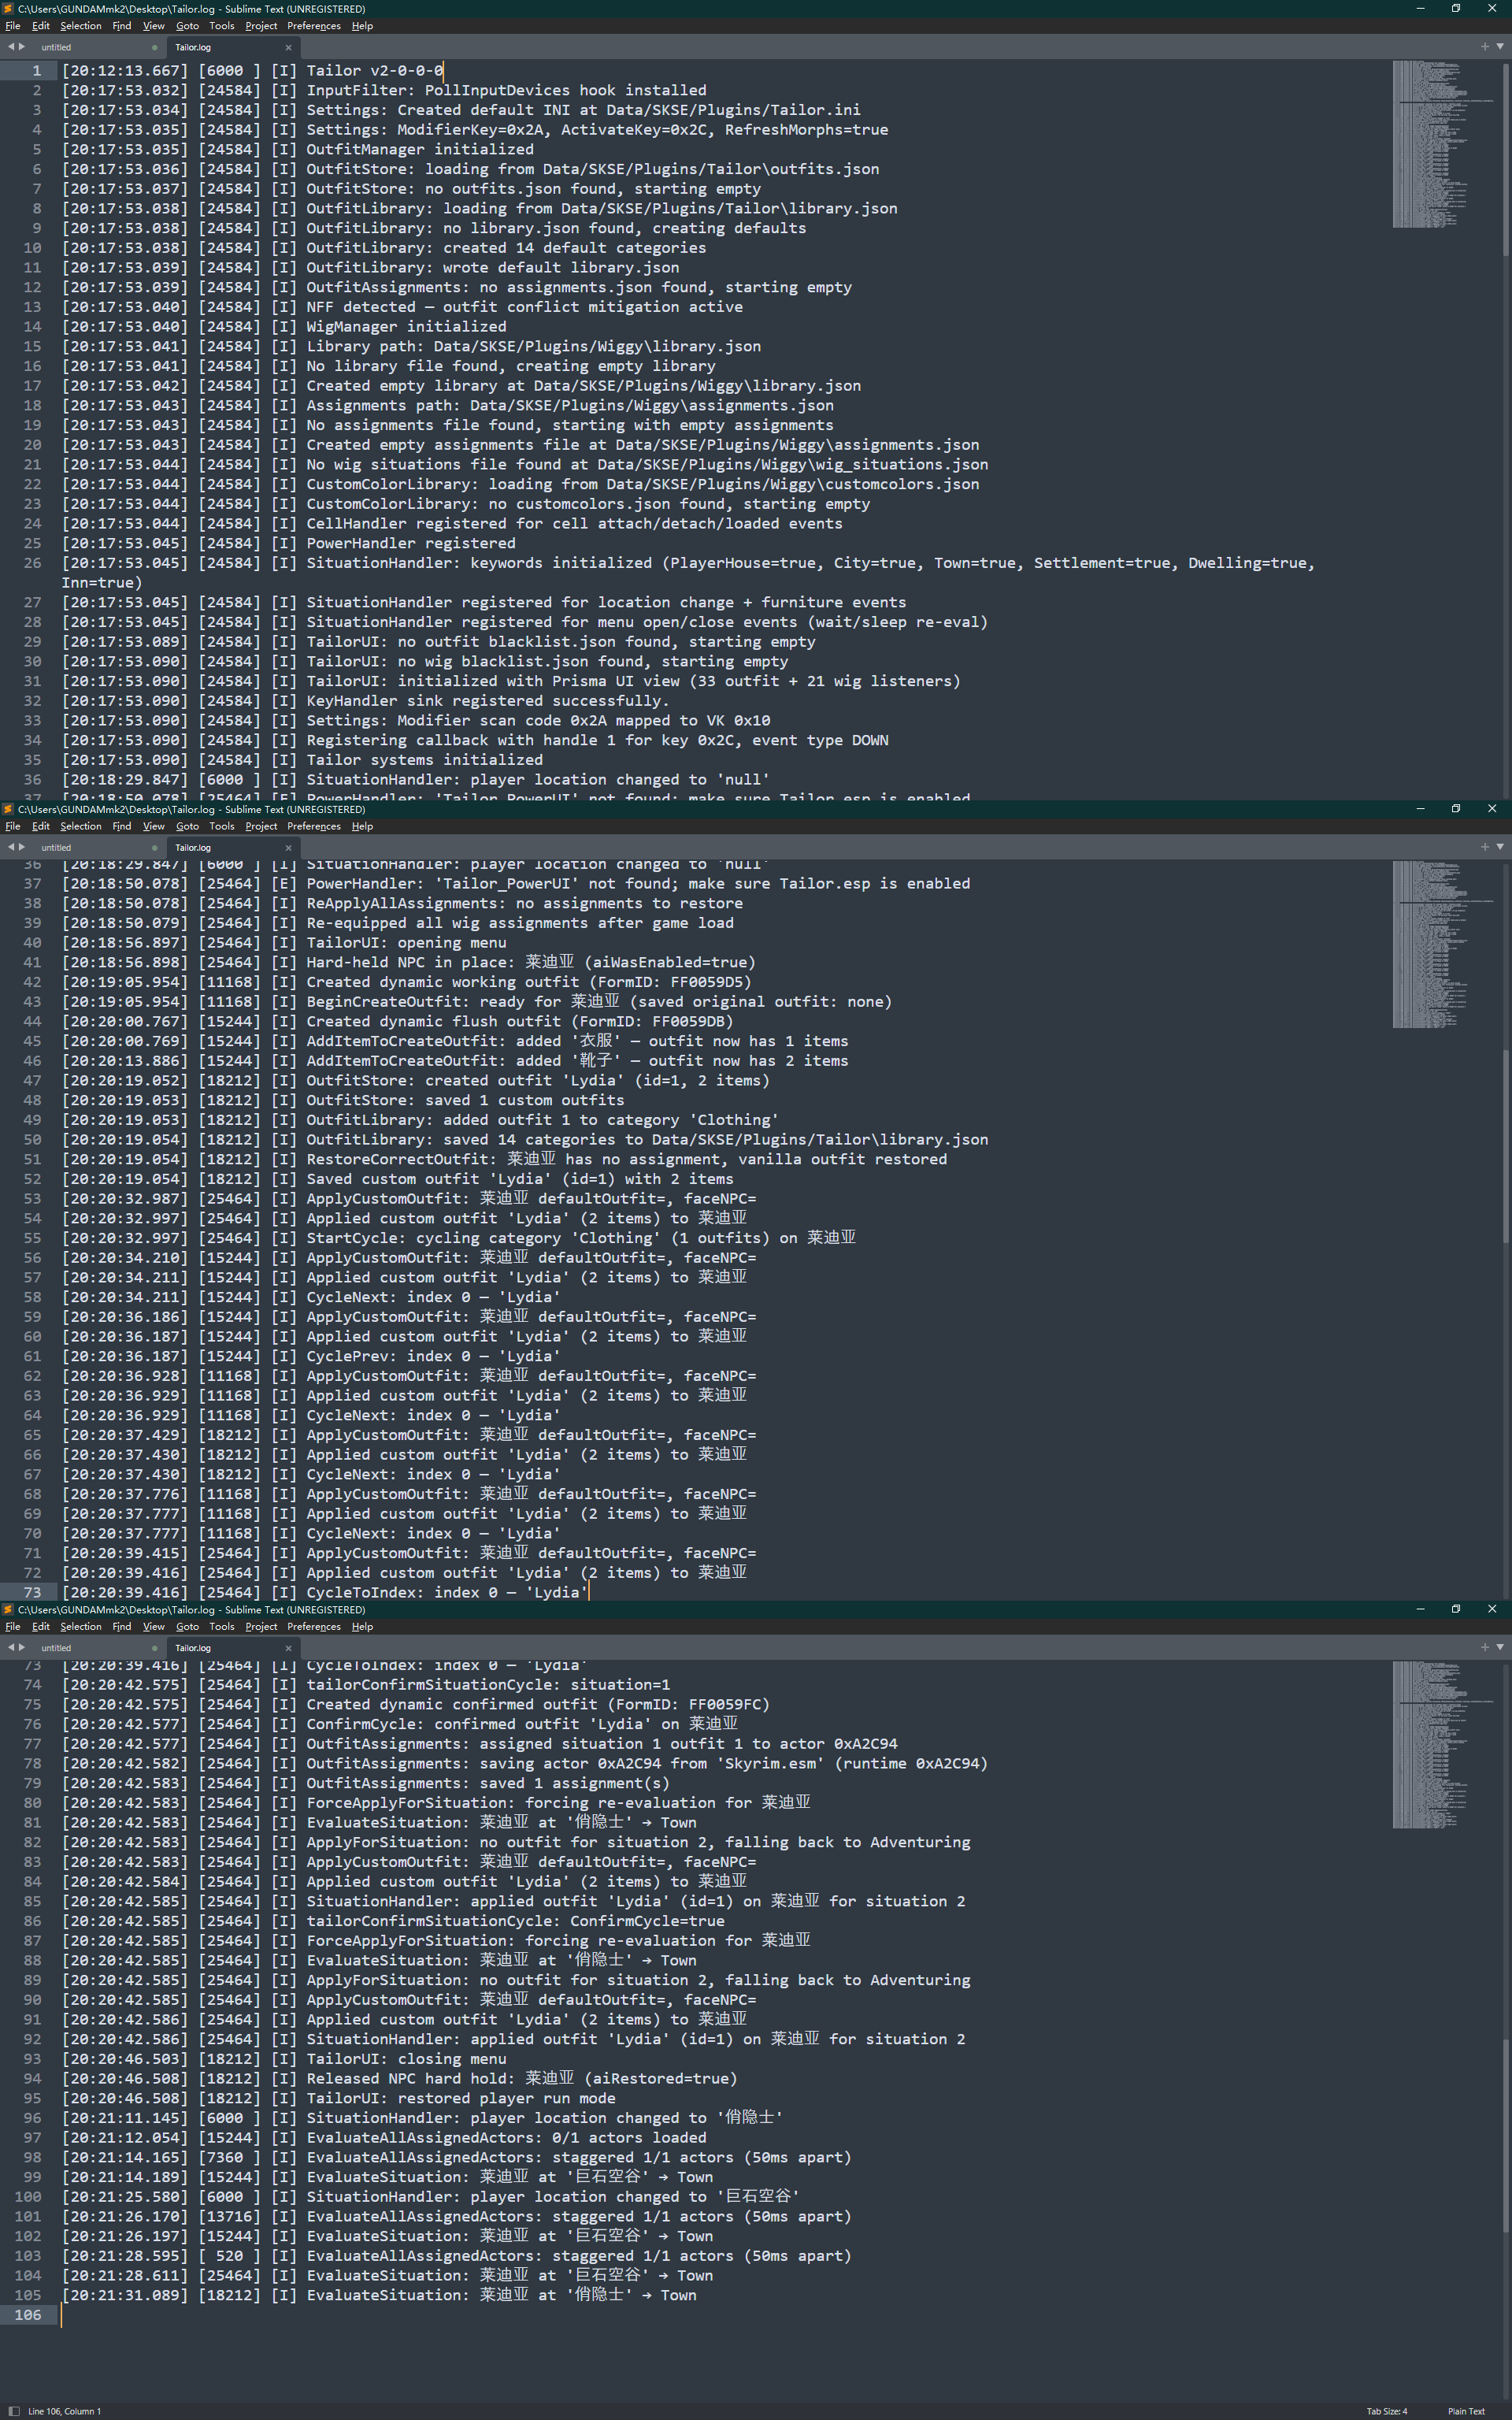This screenshot has height=2420, width=1512.
Task: Click the Sublime Text logo in the bottom window title bar
Action: point(8,1609)
